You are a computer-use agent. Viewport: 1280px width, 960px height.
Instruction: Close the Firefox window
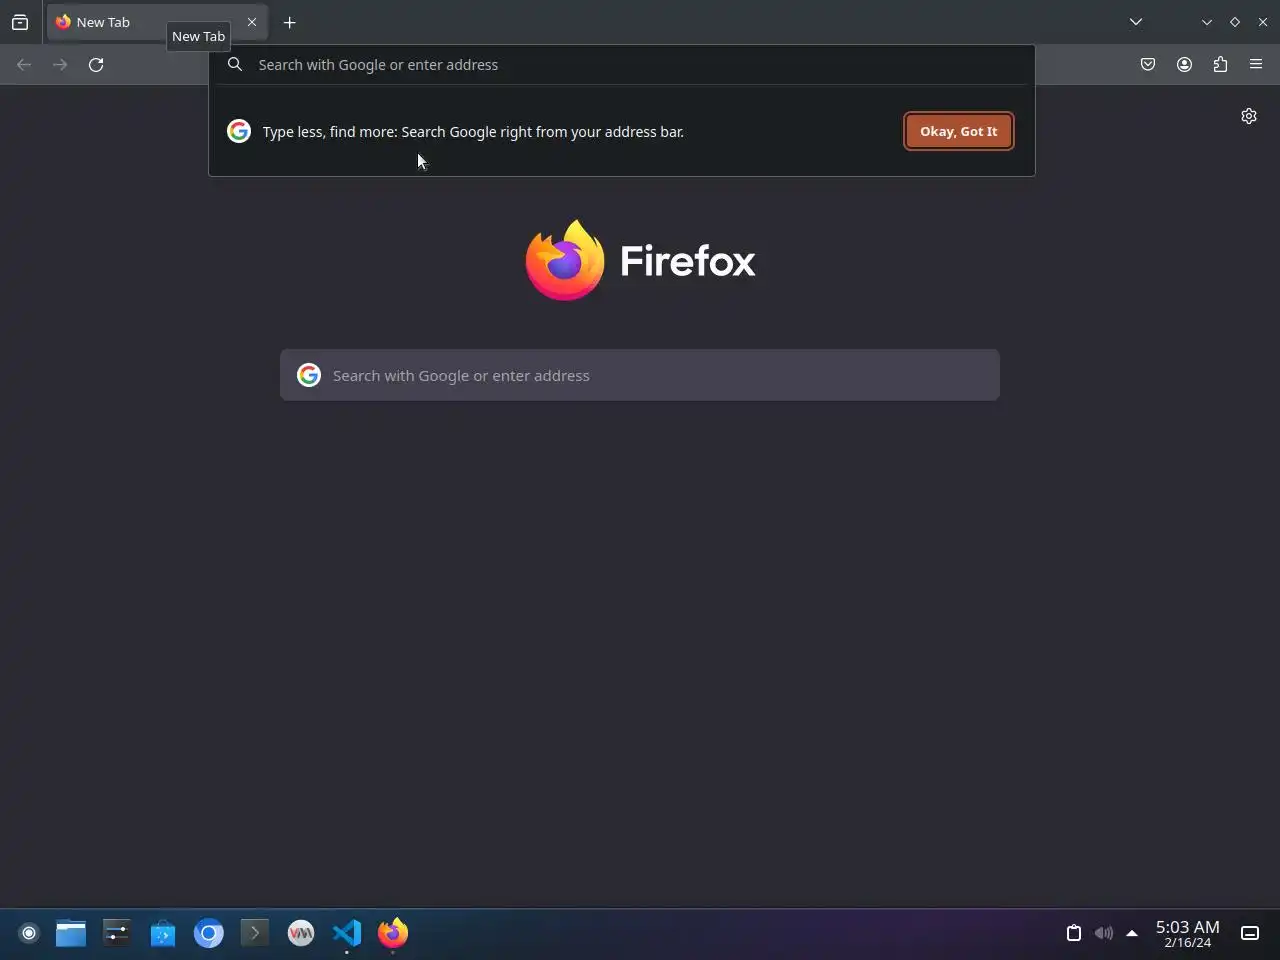pyautogui.click(x=1263, y=22)
